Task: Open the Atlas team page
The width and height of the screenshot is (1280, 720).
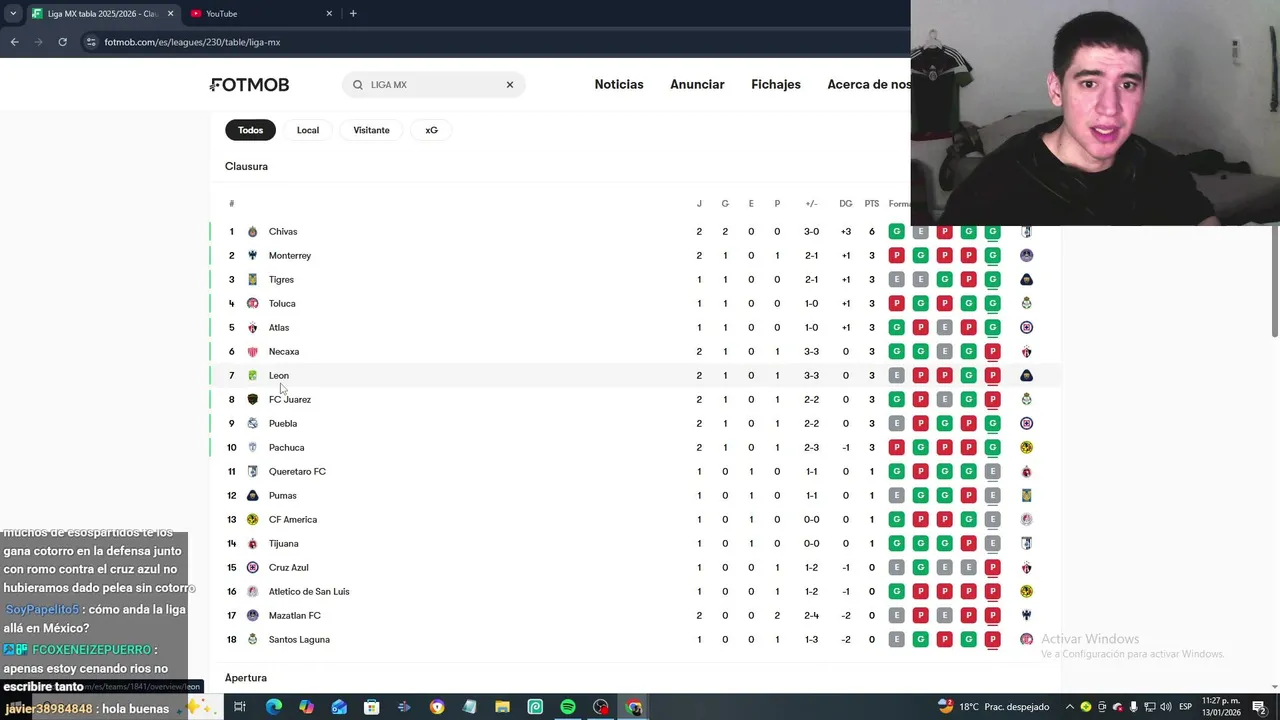Action: (x=279, y=328)
